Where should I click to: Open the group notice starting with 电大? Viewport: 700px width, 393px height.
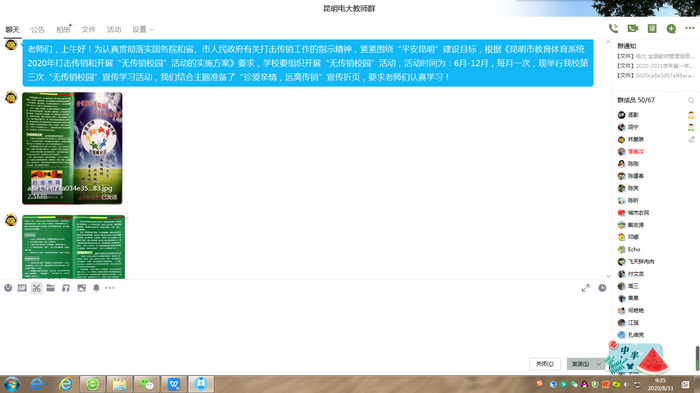[655, 56]
